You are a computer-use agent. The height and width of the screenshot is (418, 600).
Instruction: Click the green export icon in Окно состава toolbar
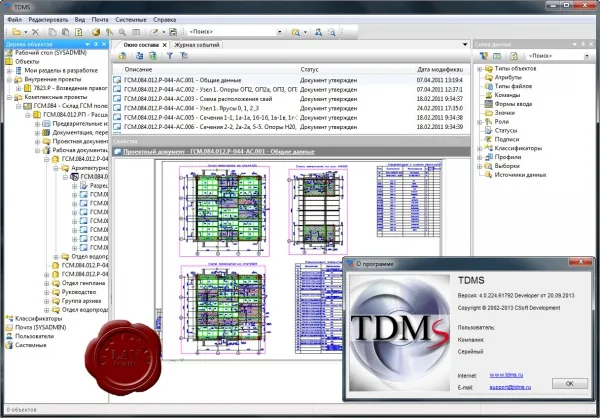pos(153,56)
